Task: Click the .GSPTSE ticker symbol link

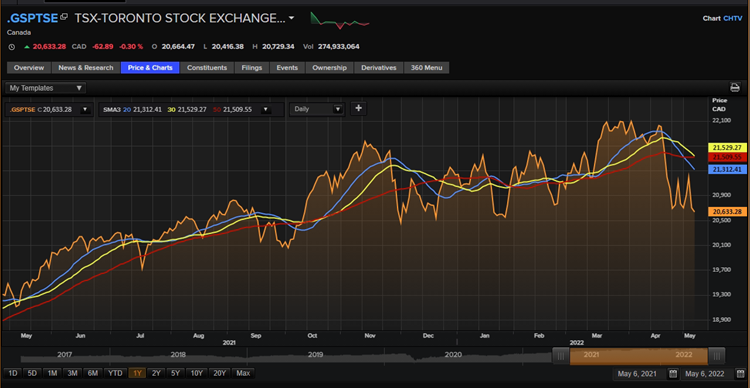Action: coord(33,18)
